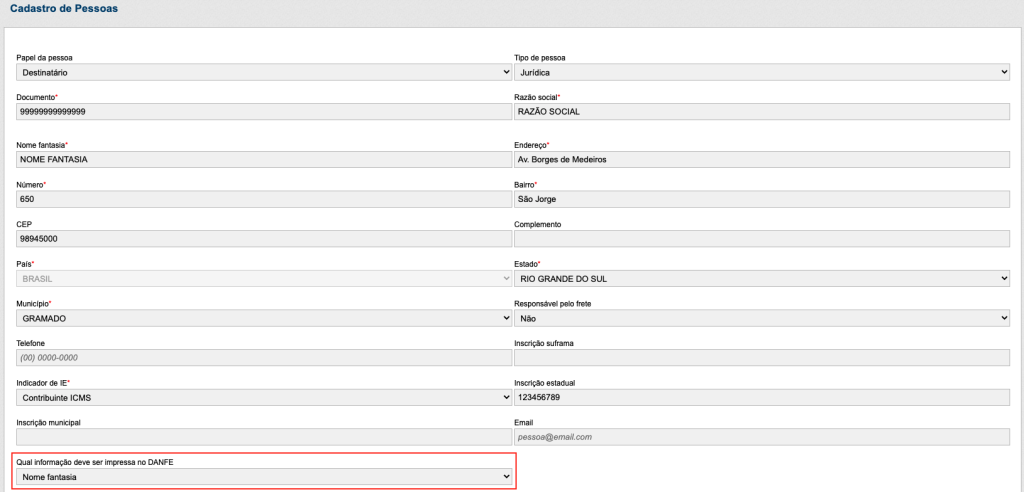The width and height of the screenshot is (1024, 492).
Task: Click the CEP input field
Action: 264,239
